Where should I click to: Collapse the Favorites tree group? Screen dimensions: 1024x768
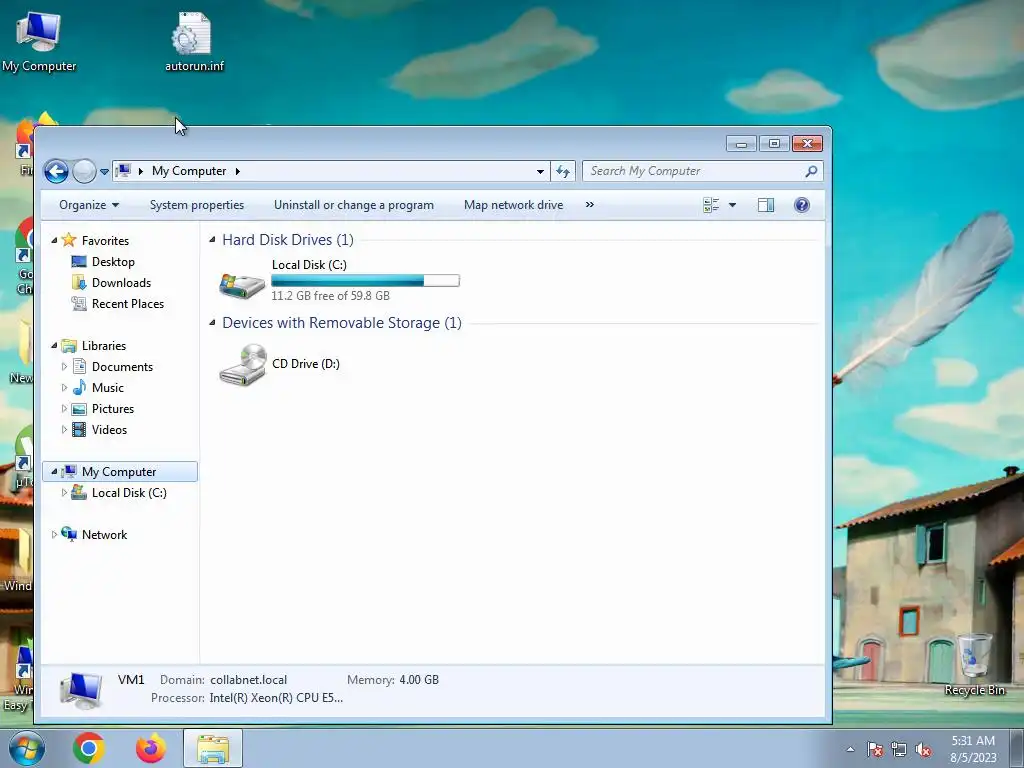[54, 240]
